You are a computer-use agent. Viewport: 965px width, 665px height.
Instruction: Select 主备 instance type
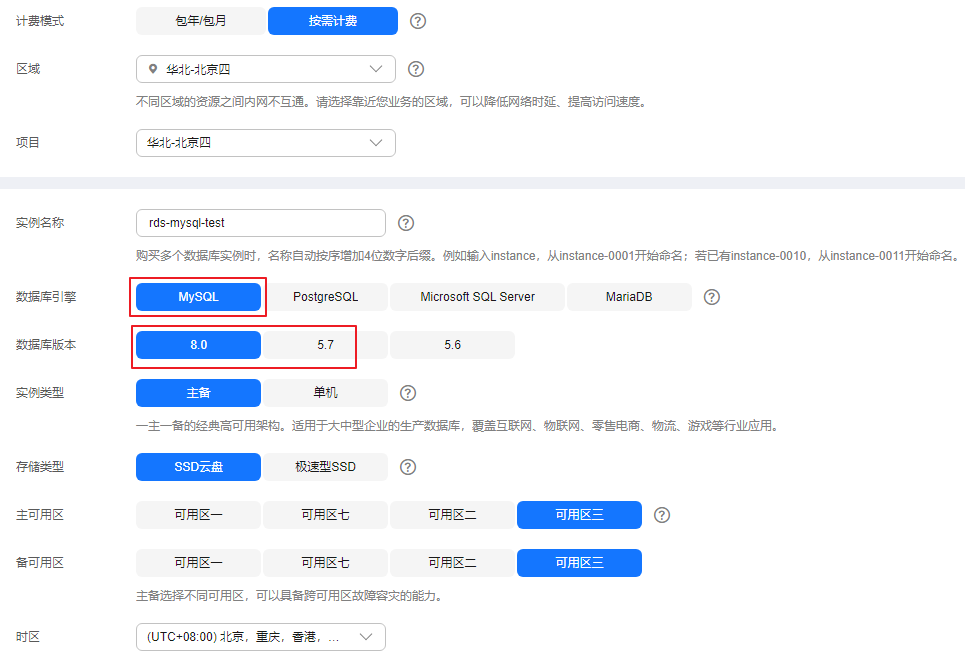coord(198,392)
